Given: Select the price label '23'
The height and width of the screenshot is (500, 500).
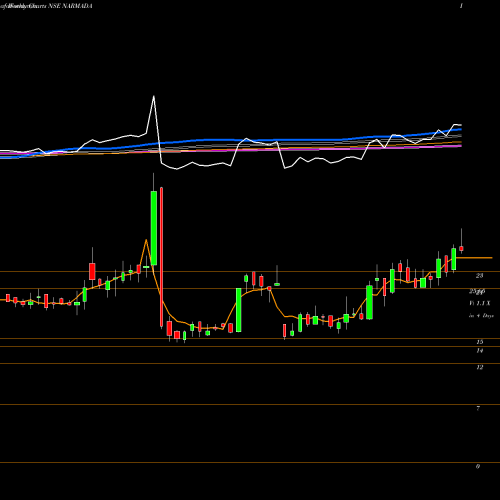Looking at the screenshot, I should [479, 276].
